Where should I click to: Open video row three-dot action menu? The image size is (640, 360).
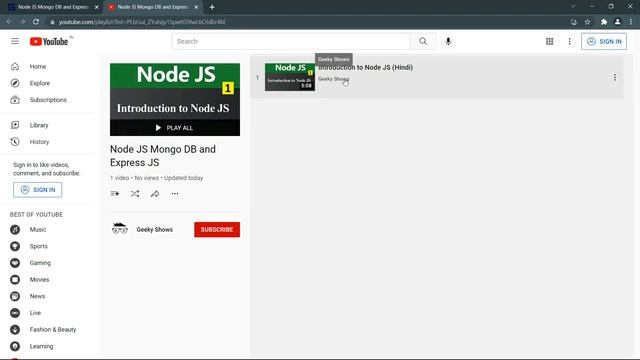pos(615,77)
